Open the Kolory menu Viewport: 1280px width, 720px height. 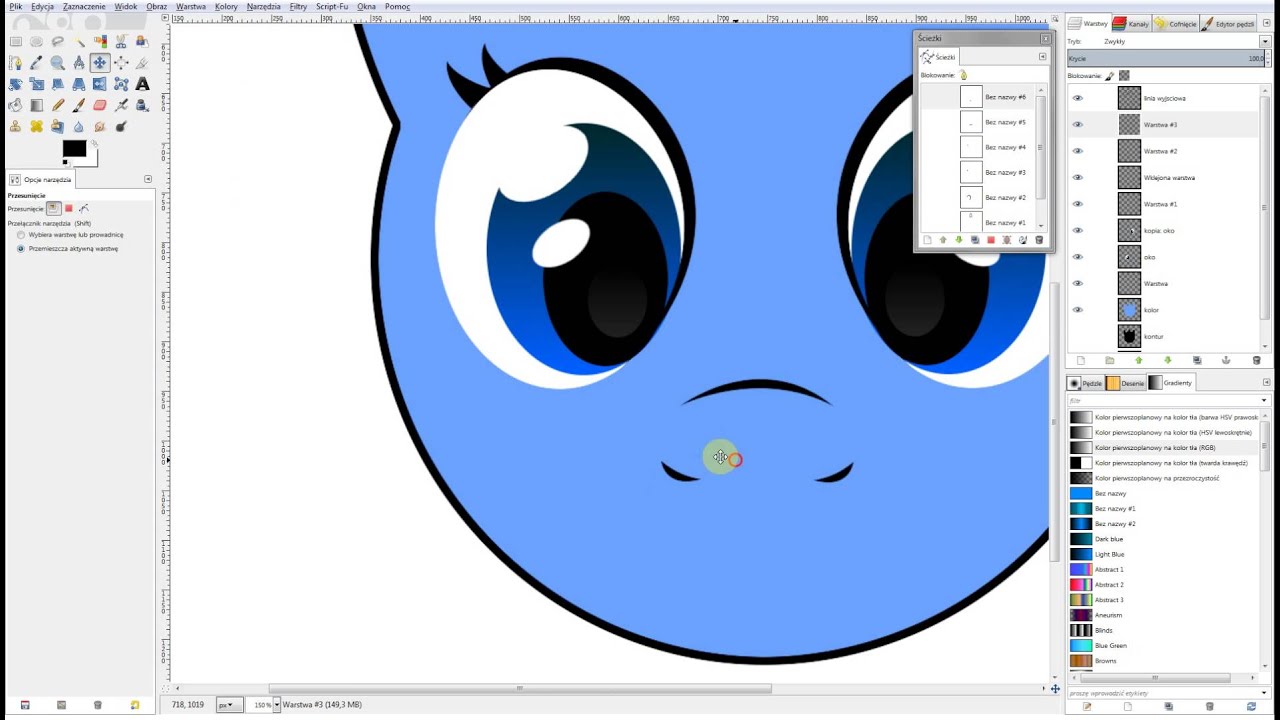[226, 7]
